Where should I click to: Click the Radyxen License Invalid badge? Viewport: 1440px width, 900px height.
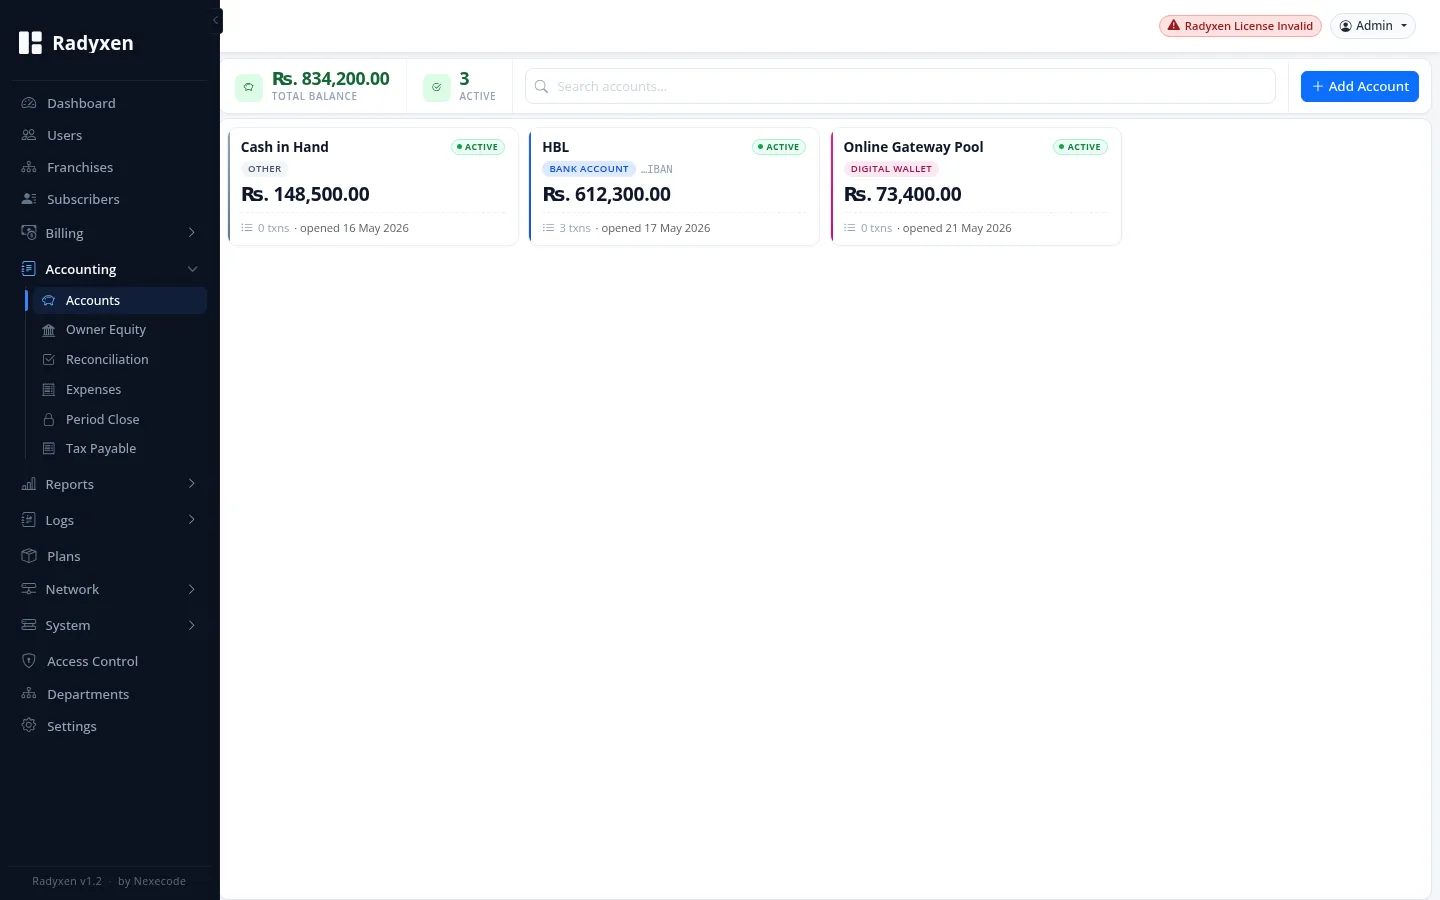click(x=1240, y=26)
